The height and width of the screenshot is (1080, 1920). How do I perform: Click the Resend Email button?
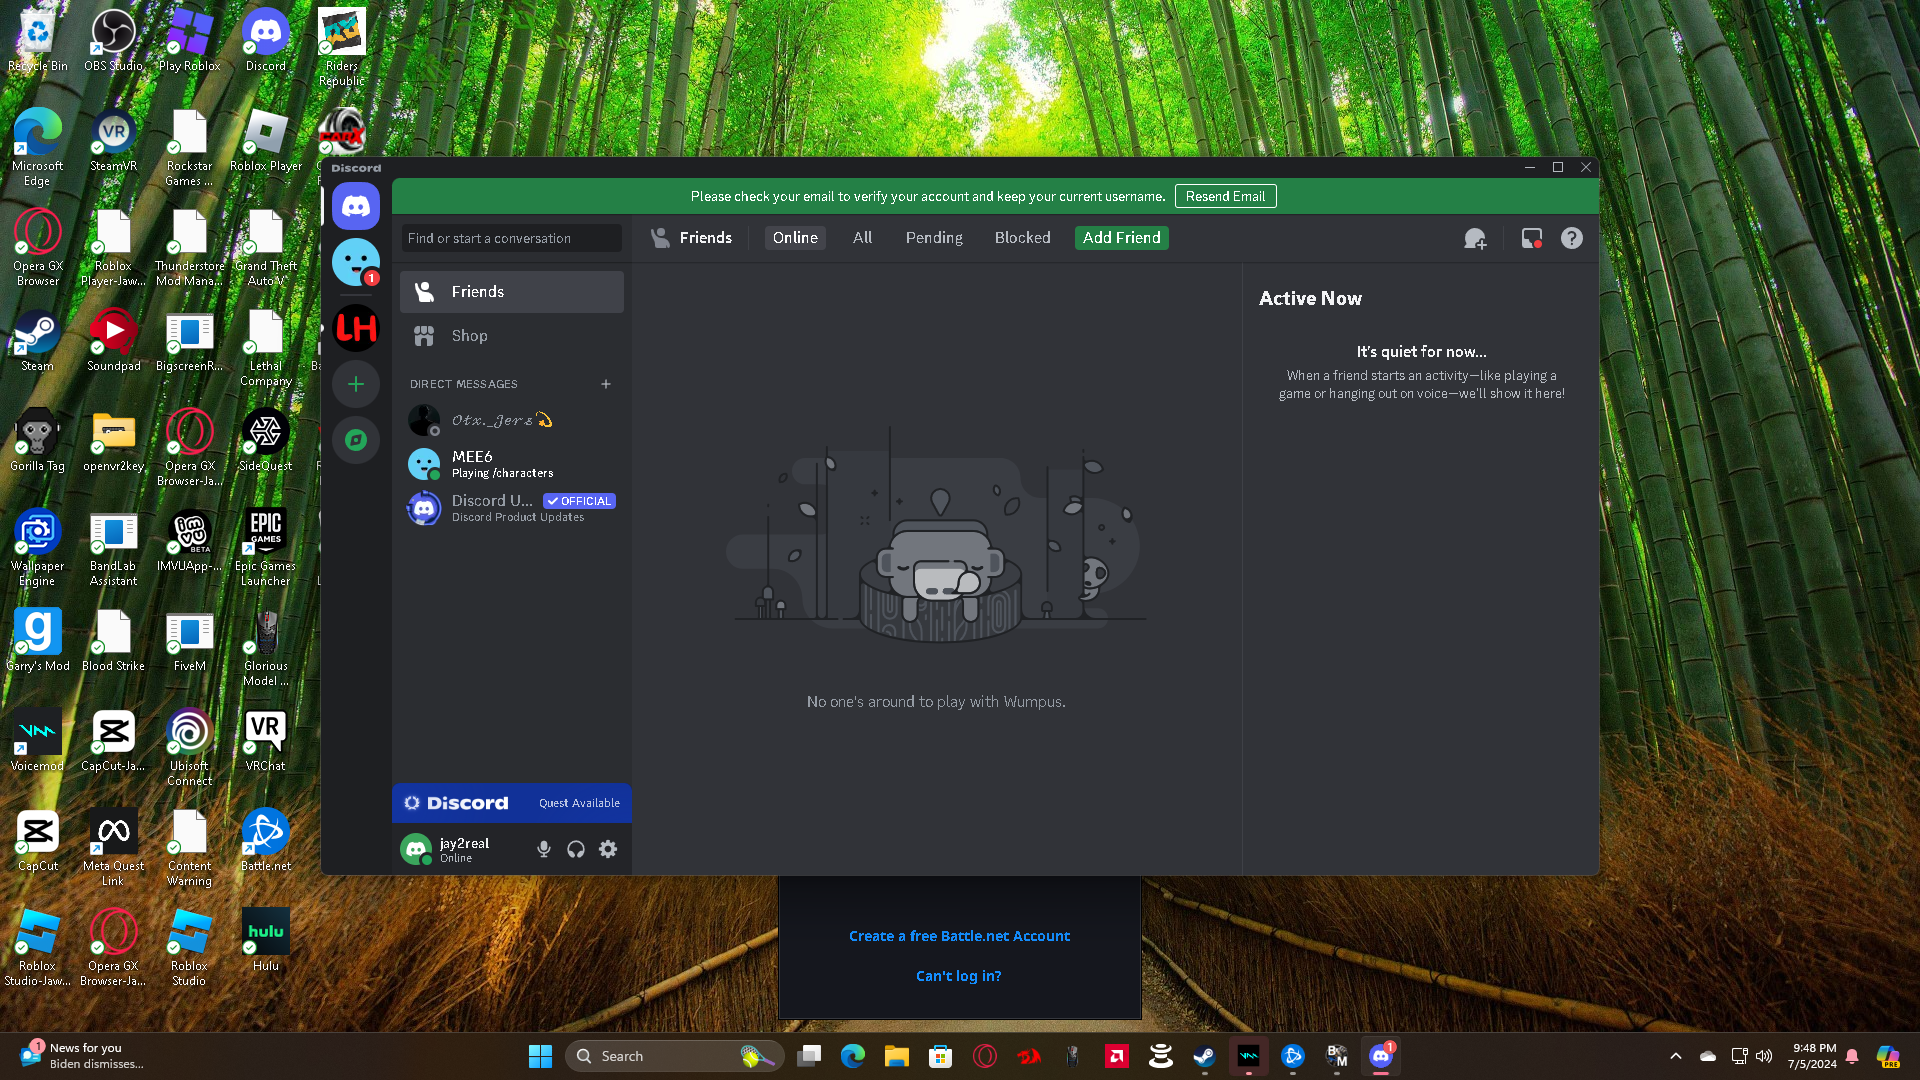(x=1225, y=196)
